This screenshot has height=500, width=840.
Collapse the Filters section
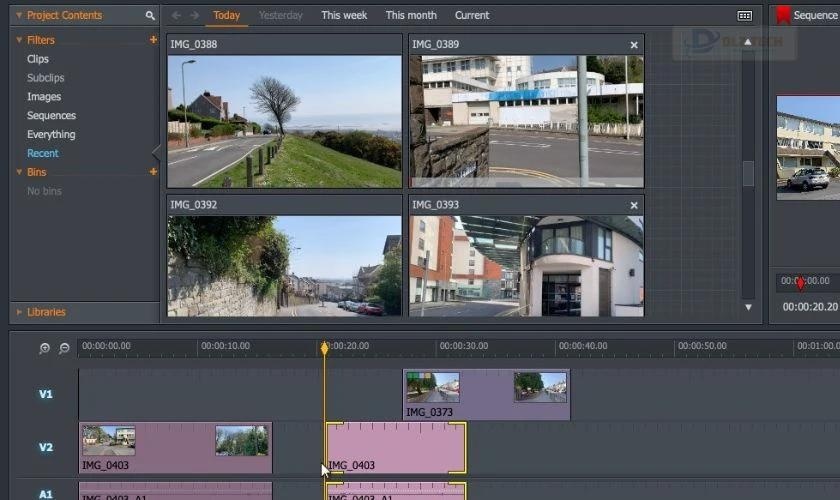pyautogui.click(x=19, y=40)
